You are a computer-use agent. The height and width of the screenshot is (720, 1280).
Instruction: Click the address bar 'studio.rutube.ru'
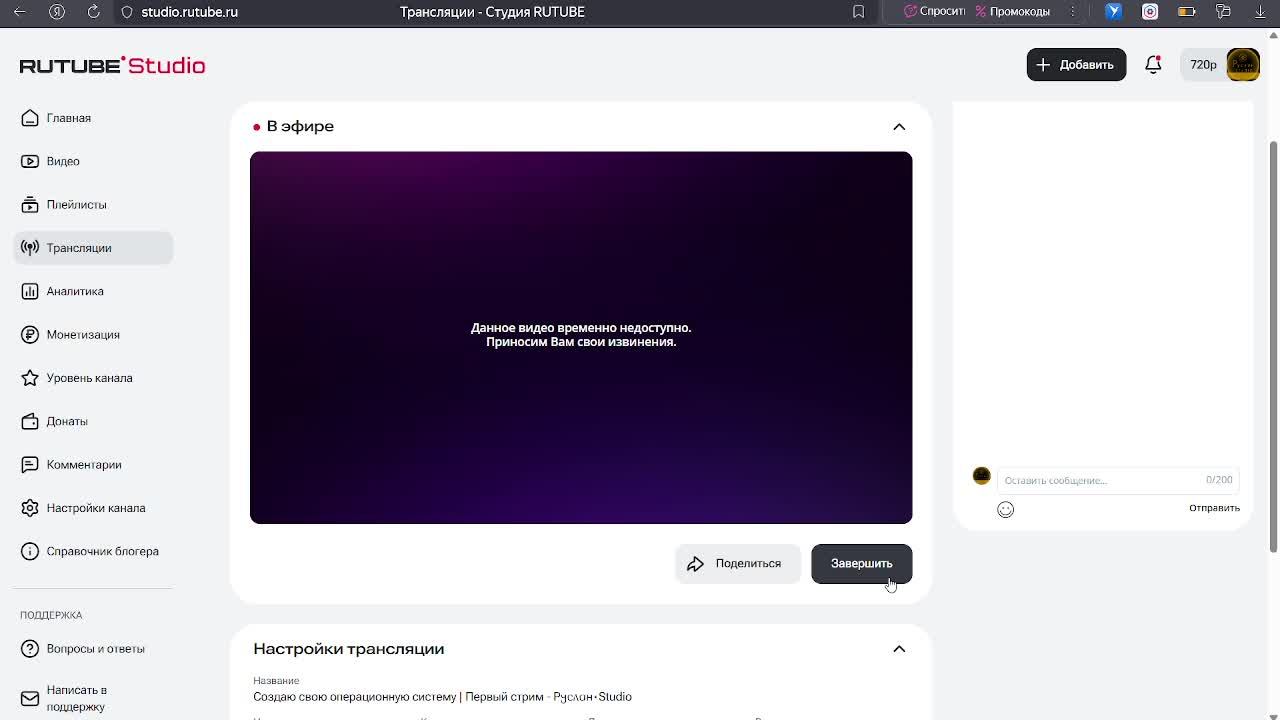(x=189, y=12)
